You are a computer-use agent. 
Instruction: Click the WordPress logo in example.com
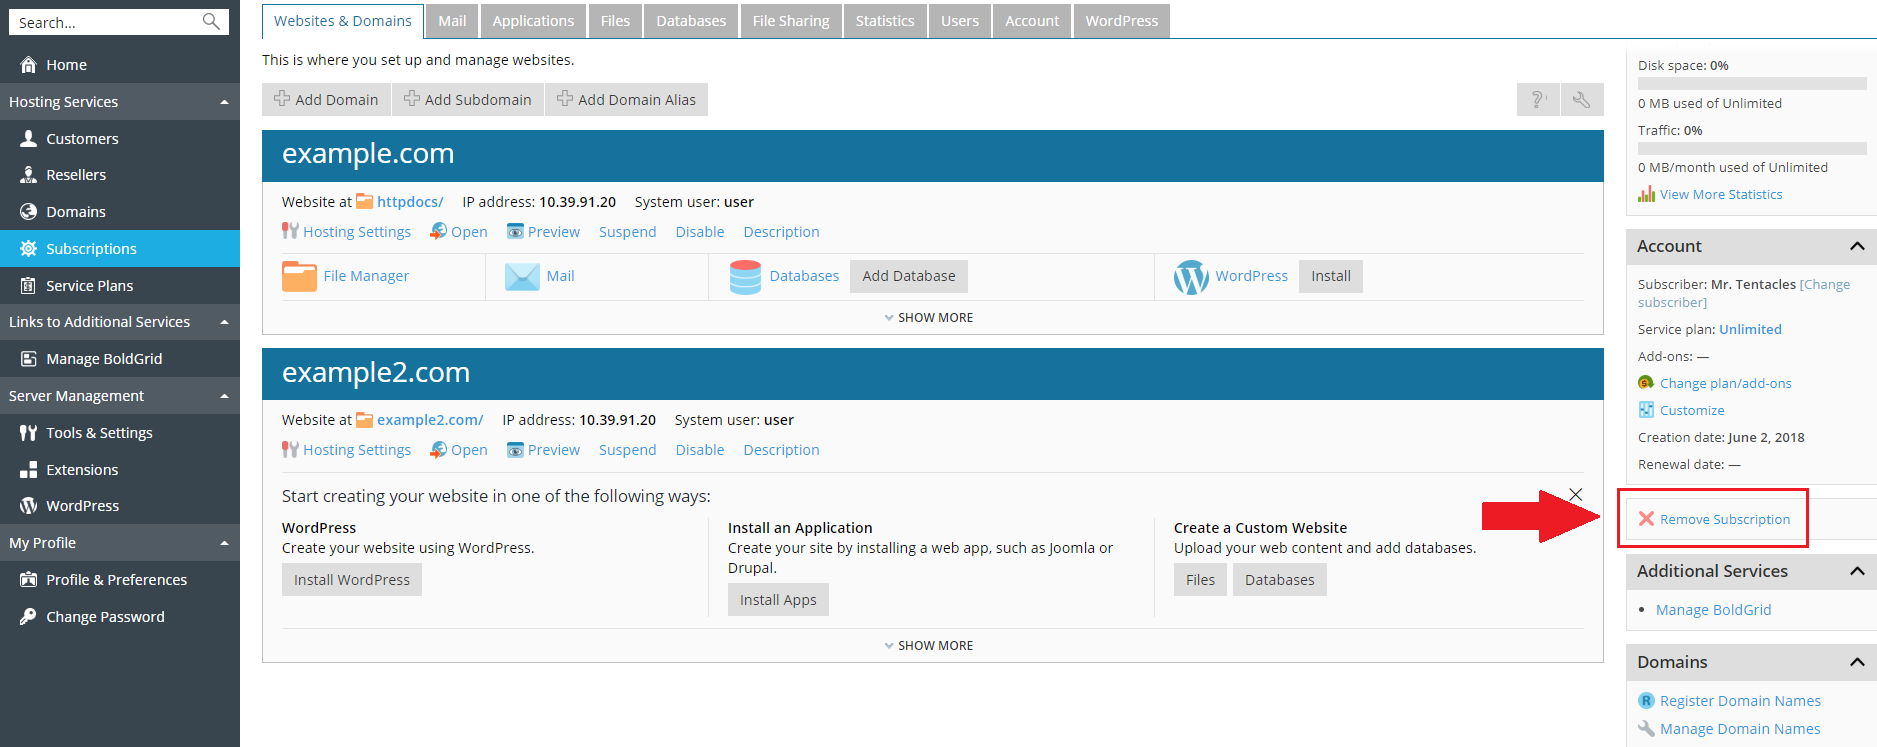click(x=1191, y=277)
